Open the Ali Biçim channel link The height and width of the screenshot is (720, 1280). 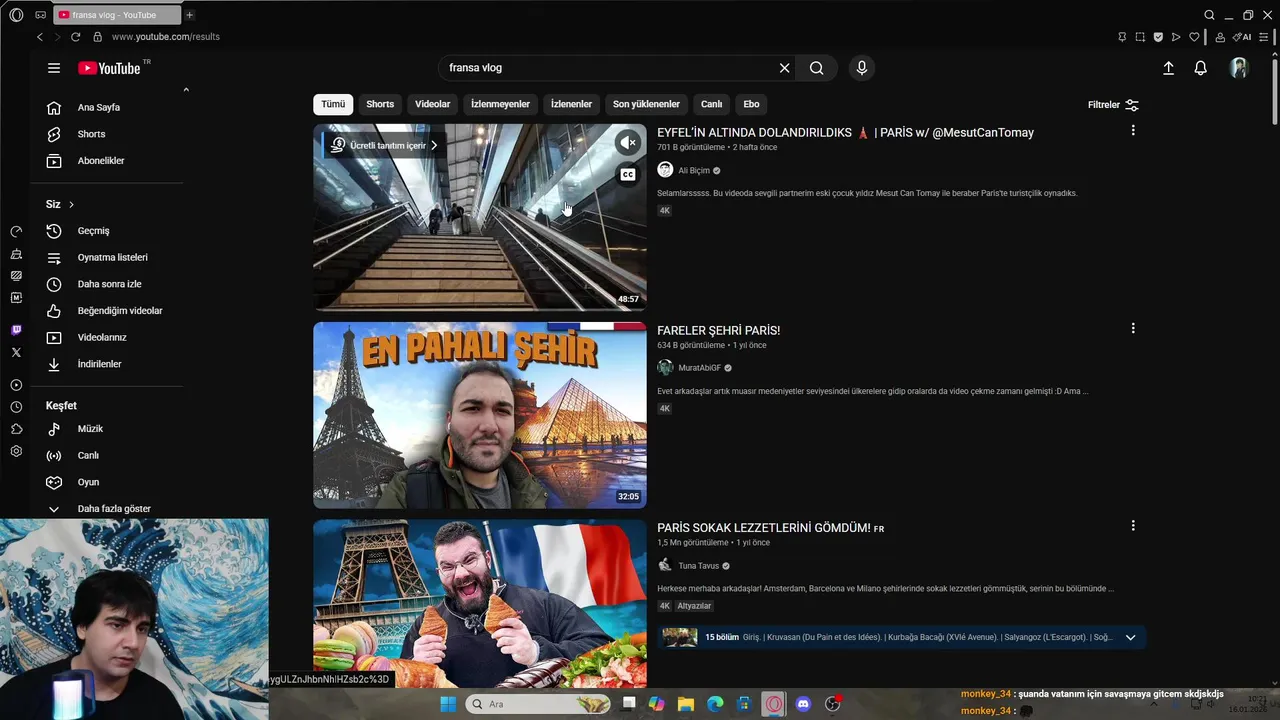click(x=693, y=170)
